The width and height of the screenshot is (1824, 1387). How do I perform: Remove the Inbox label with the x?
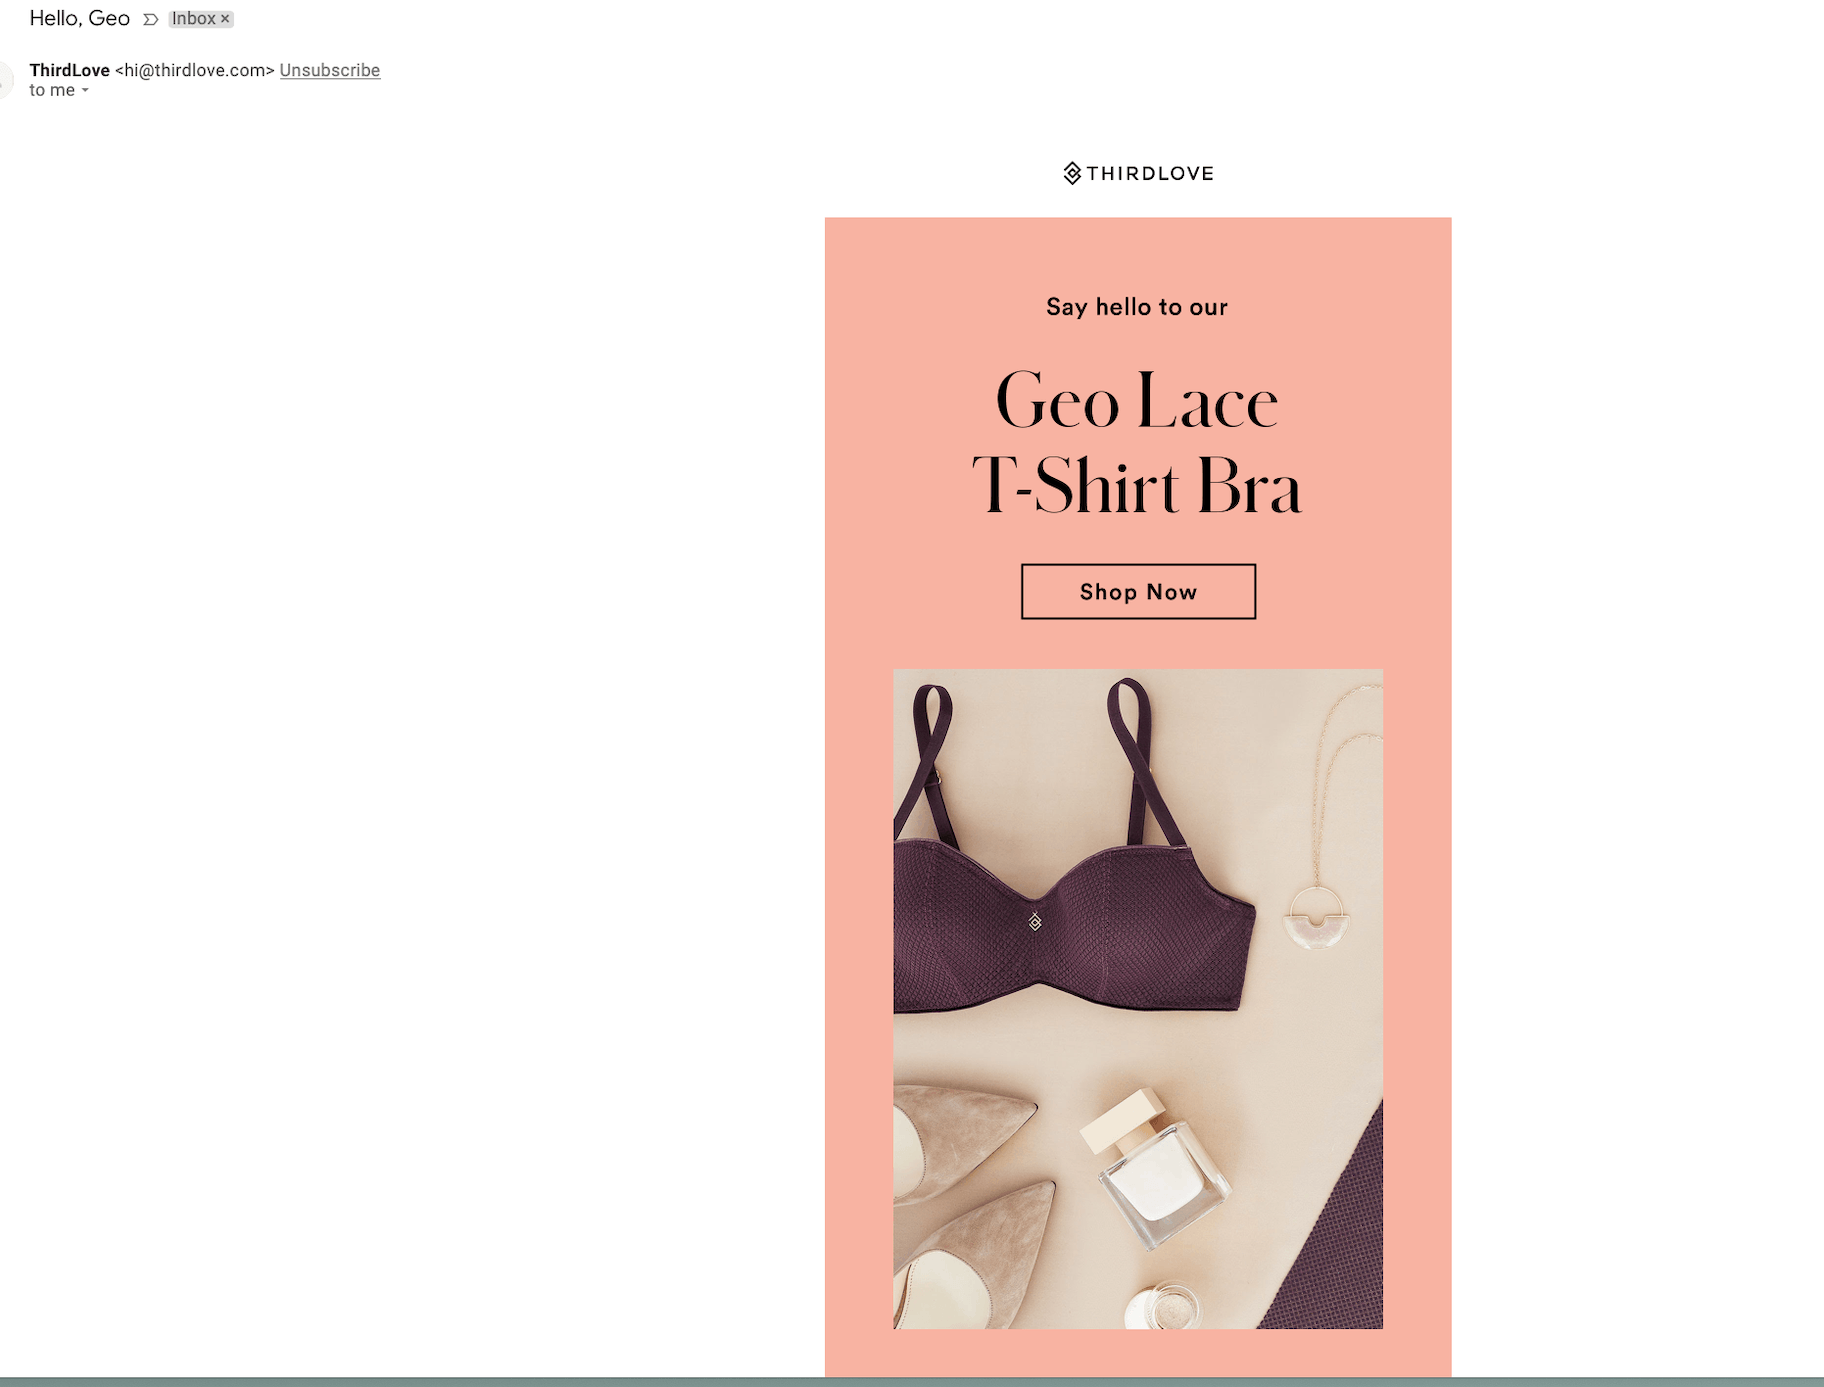(226, 19)
